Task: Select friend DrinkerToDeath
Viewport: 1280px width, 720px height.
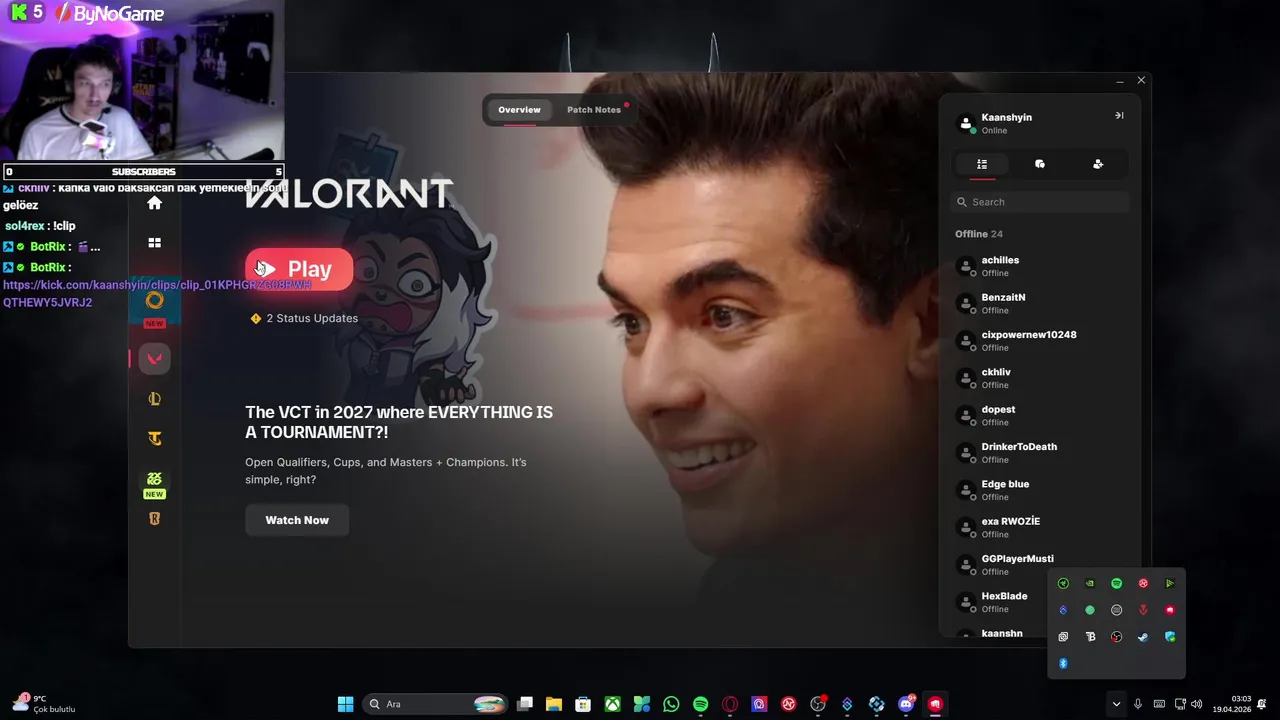Action: pos(1040,453)
